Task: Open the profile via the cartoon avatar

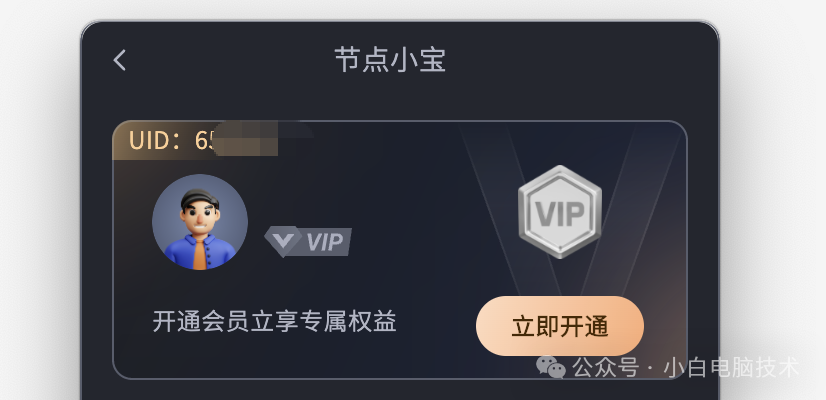Action: click(200, 222)
